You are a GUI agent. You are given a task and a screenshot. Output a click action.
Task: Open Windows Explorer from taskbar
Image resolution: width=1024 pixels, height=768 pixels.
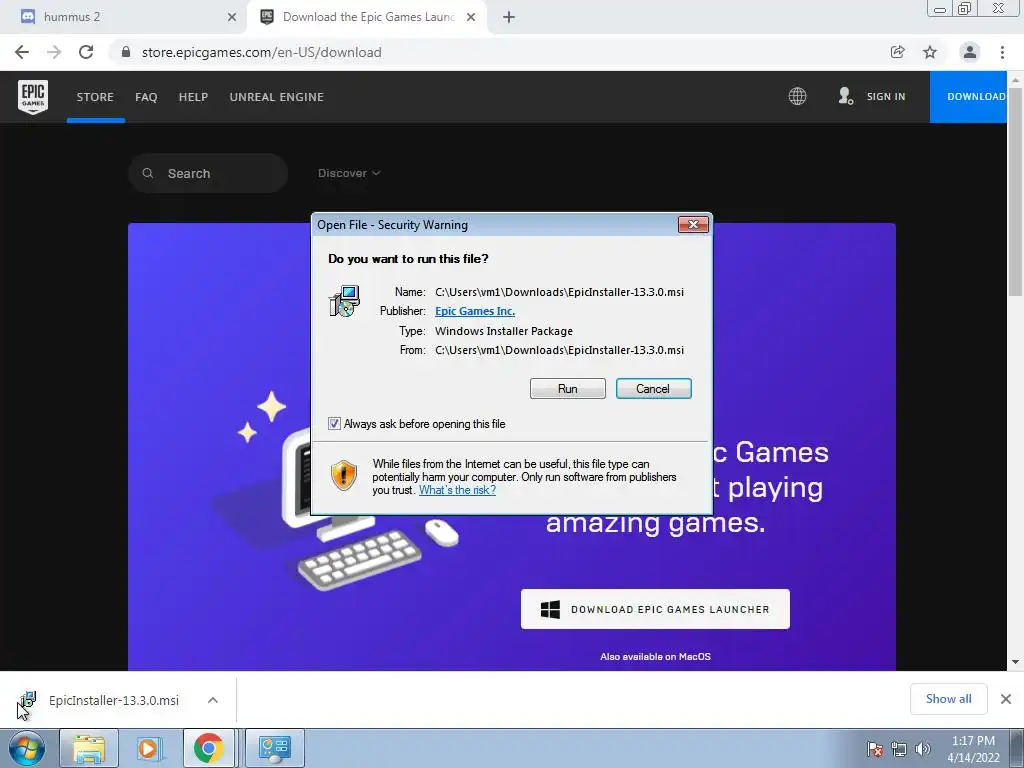(89, 748)
